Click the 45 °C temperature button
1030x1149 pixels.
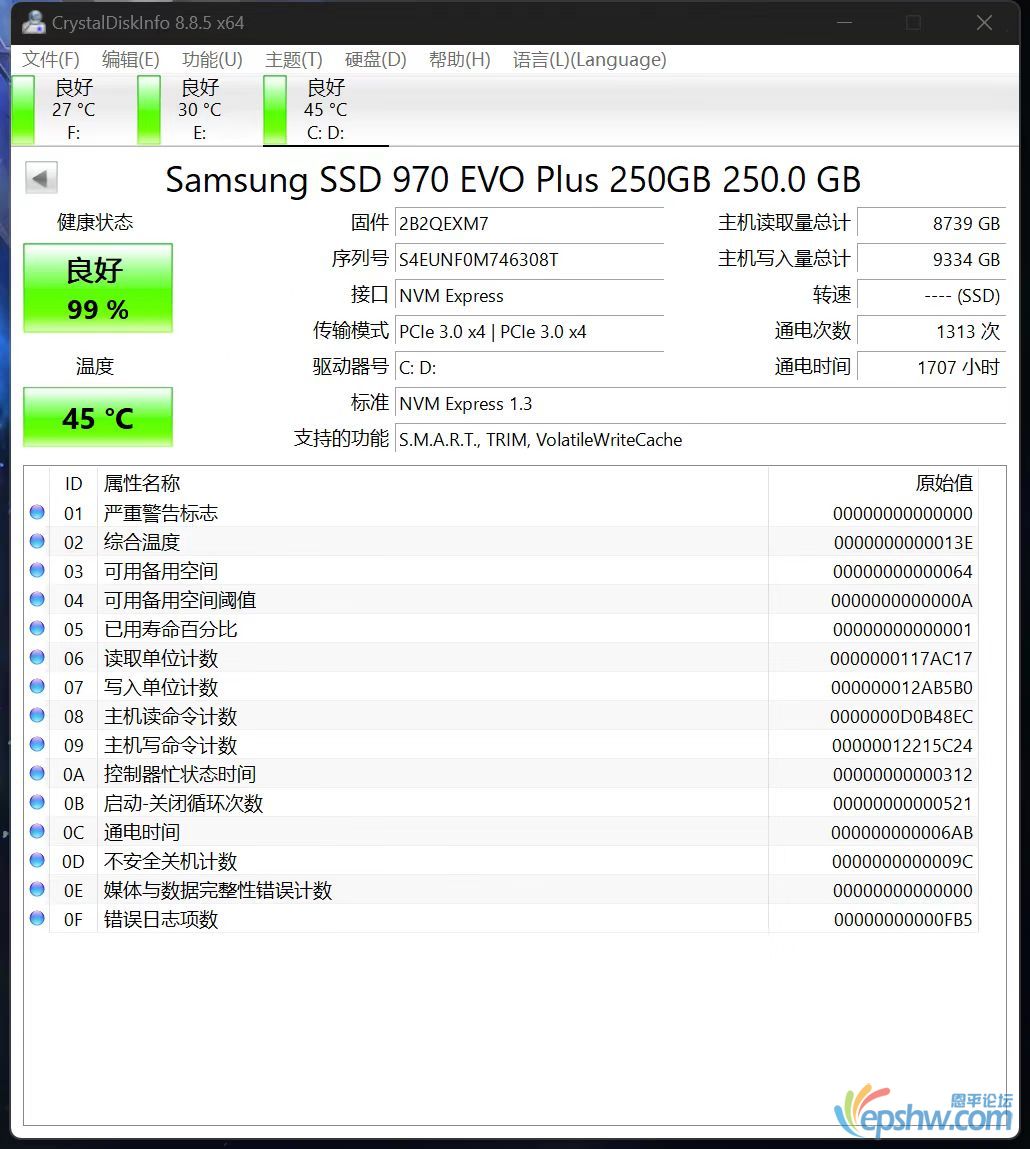tap(98, 417)
